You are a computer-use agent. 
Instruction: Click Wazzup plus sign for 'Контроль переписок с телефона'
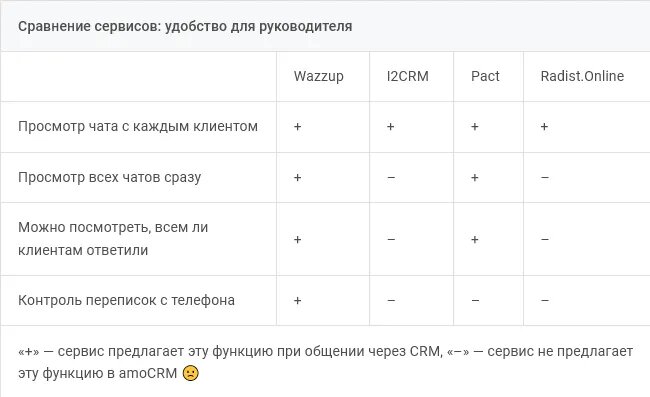(x=297, y=300)
